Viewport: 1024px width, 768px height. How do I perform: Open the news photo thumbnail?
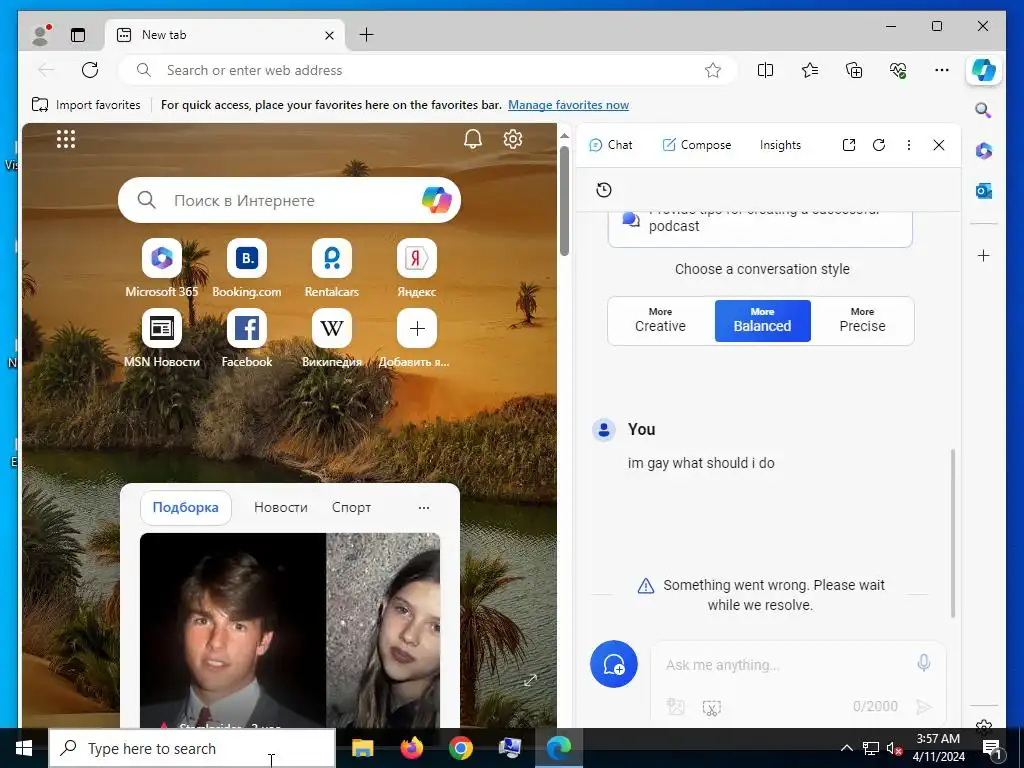pyautogui.click(x=290, y=630)
